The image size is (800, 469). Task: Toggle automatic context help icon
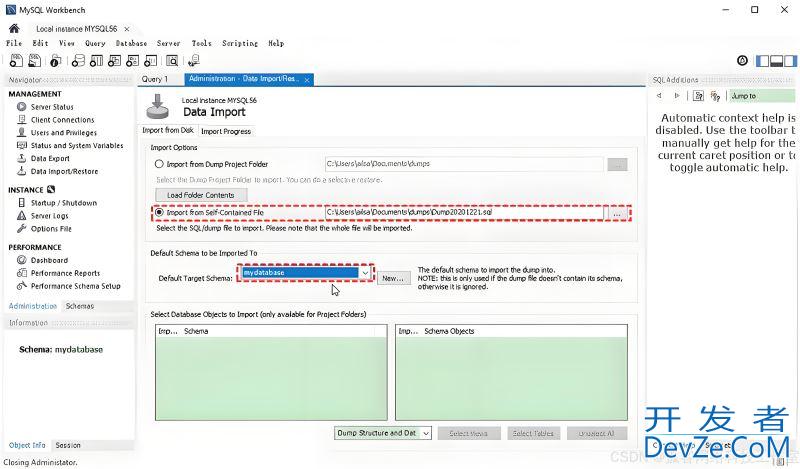click(715, 95)
